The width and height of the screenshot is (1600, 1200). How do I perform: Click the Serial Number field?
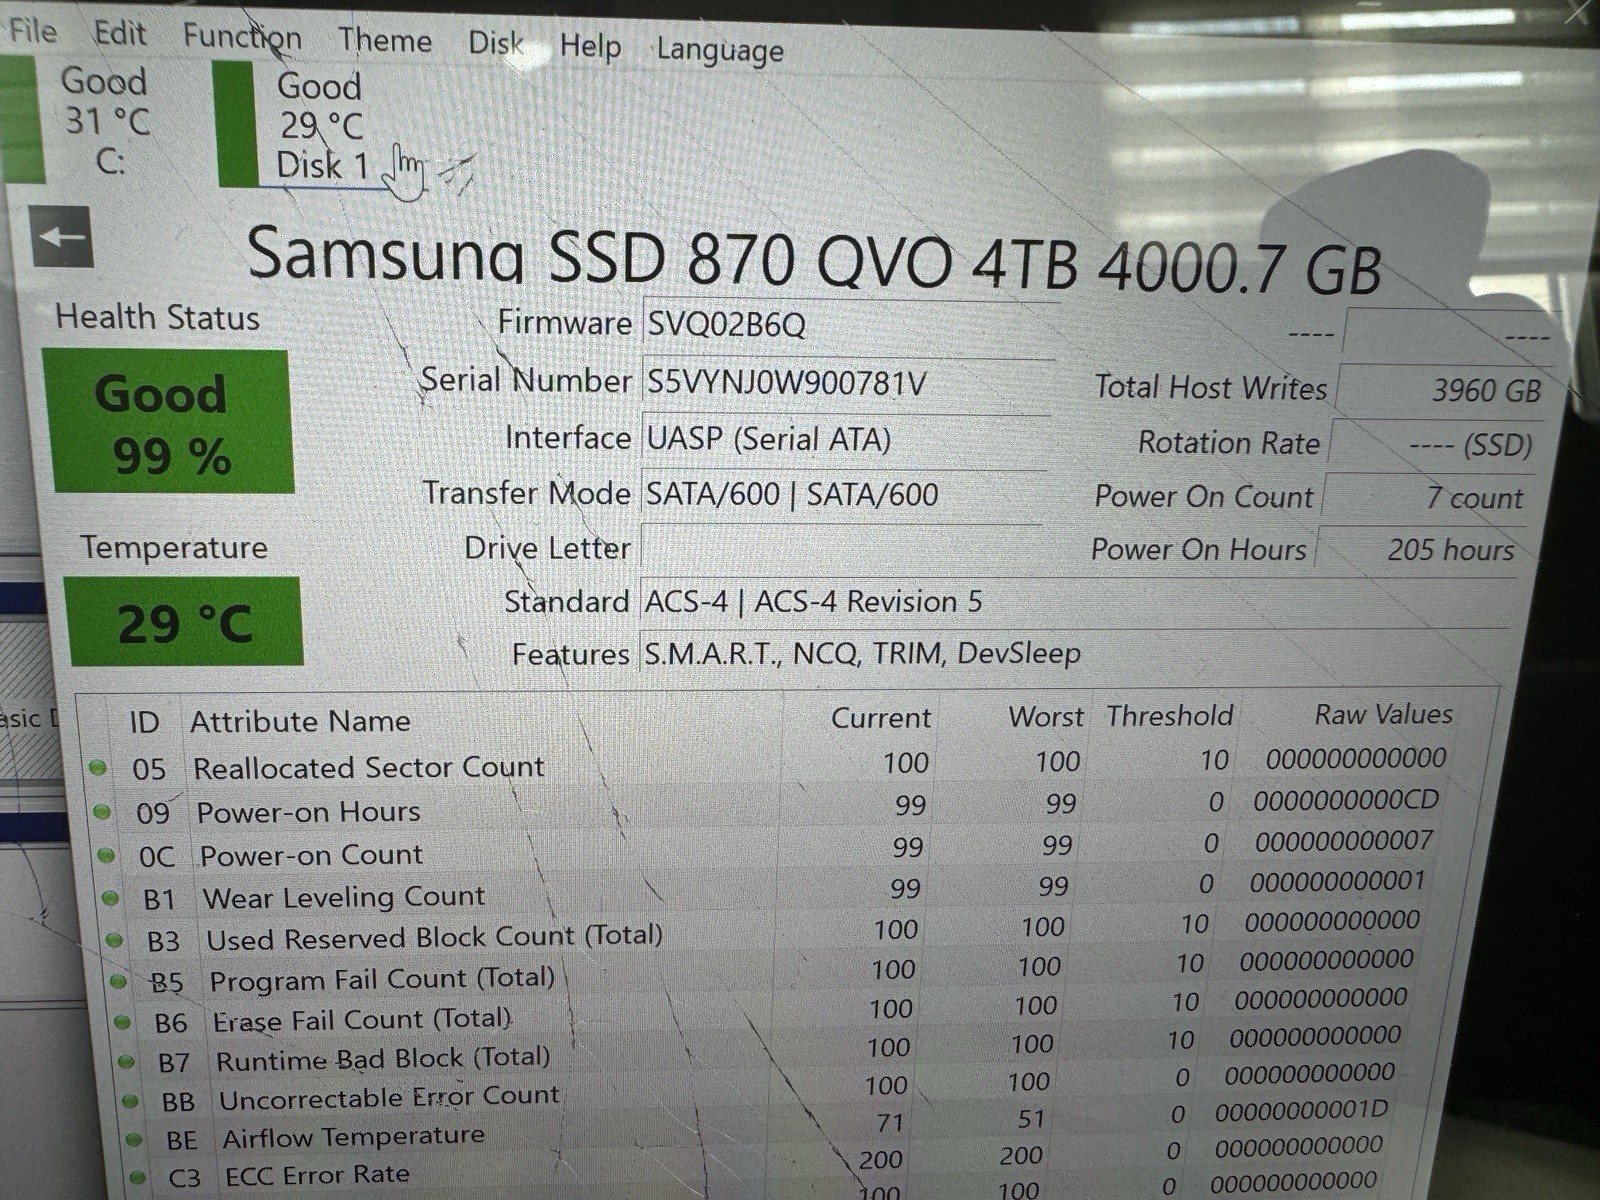point(847,383)
